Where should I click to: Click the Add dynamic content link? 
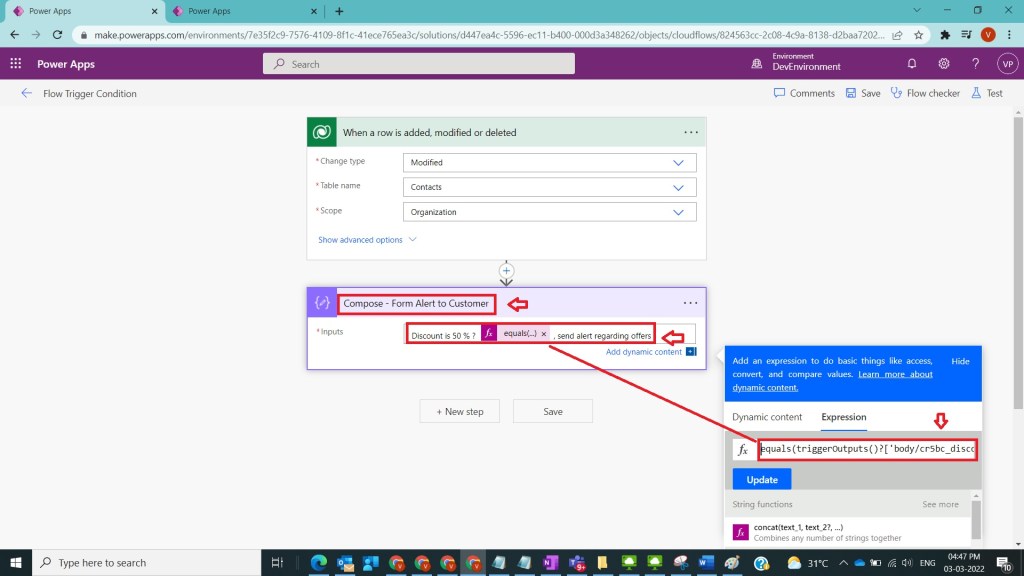point(643,352)
